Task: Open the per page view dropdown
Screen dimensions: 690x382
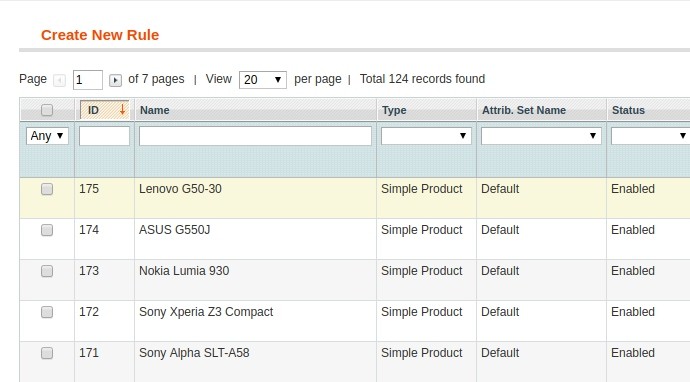Action: point(263,80)
